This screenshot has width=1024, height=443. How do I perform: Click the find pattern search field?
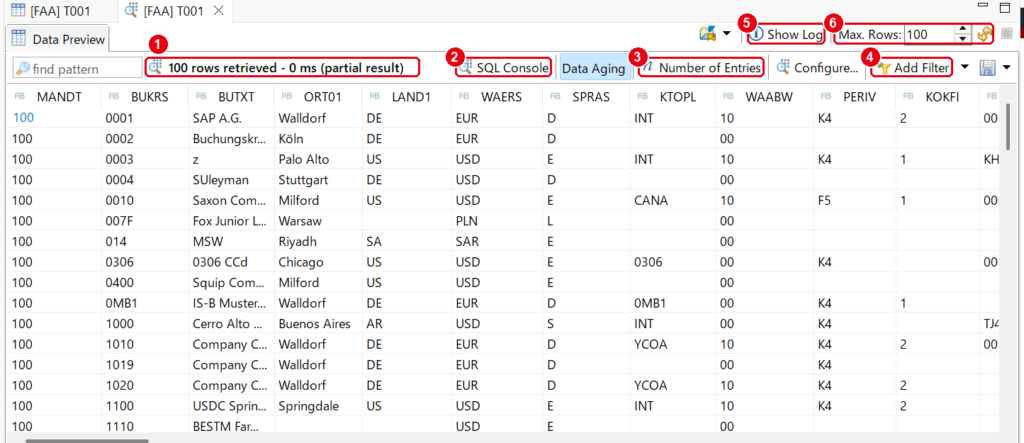coord(77,68)
